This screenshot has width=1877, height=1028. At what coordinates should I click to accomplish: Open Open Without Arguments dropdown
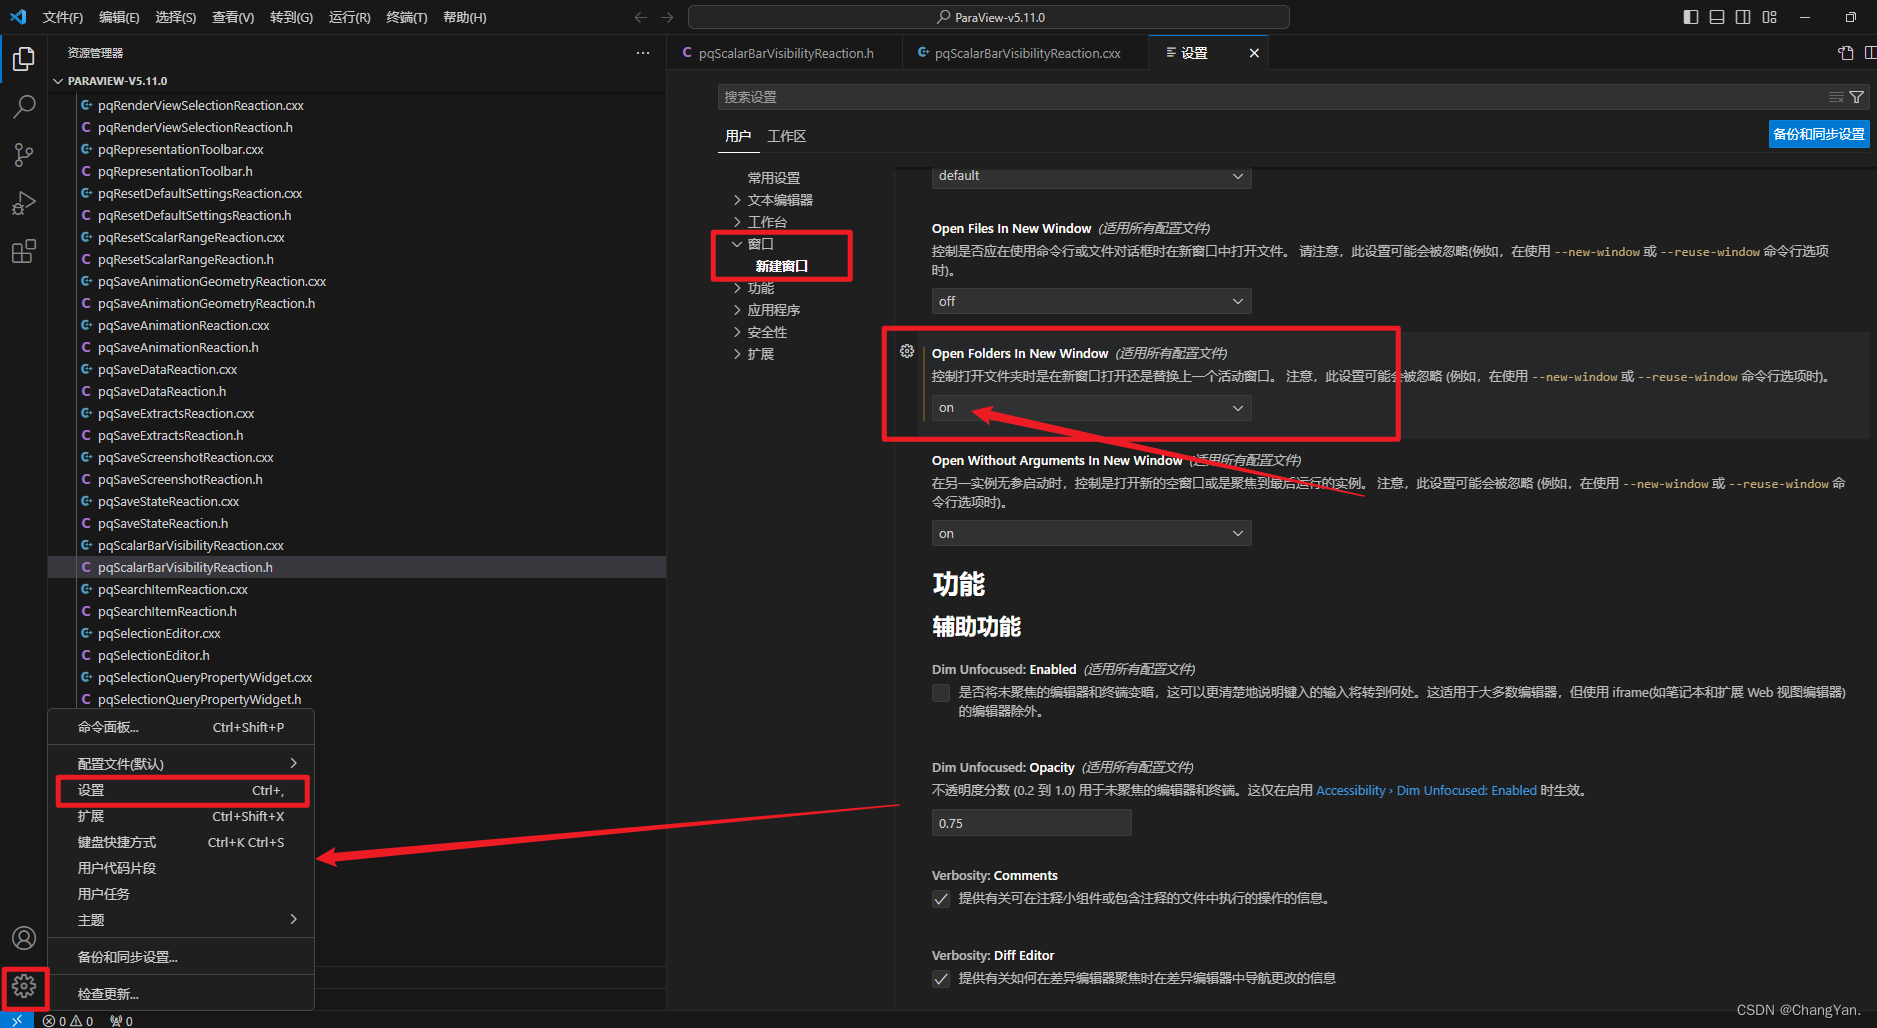click(1091, 534)
